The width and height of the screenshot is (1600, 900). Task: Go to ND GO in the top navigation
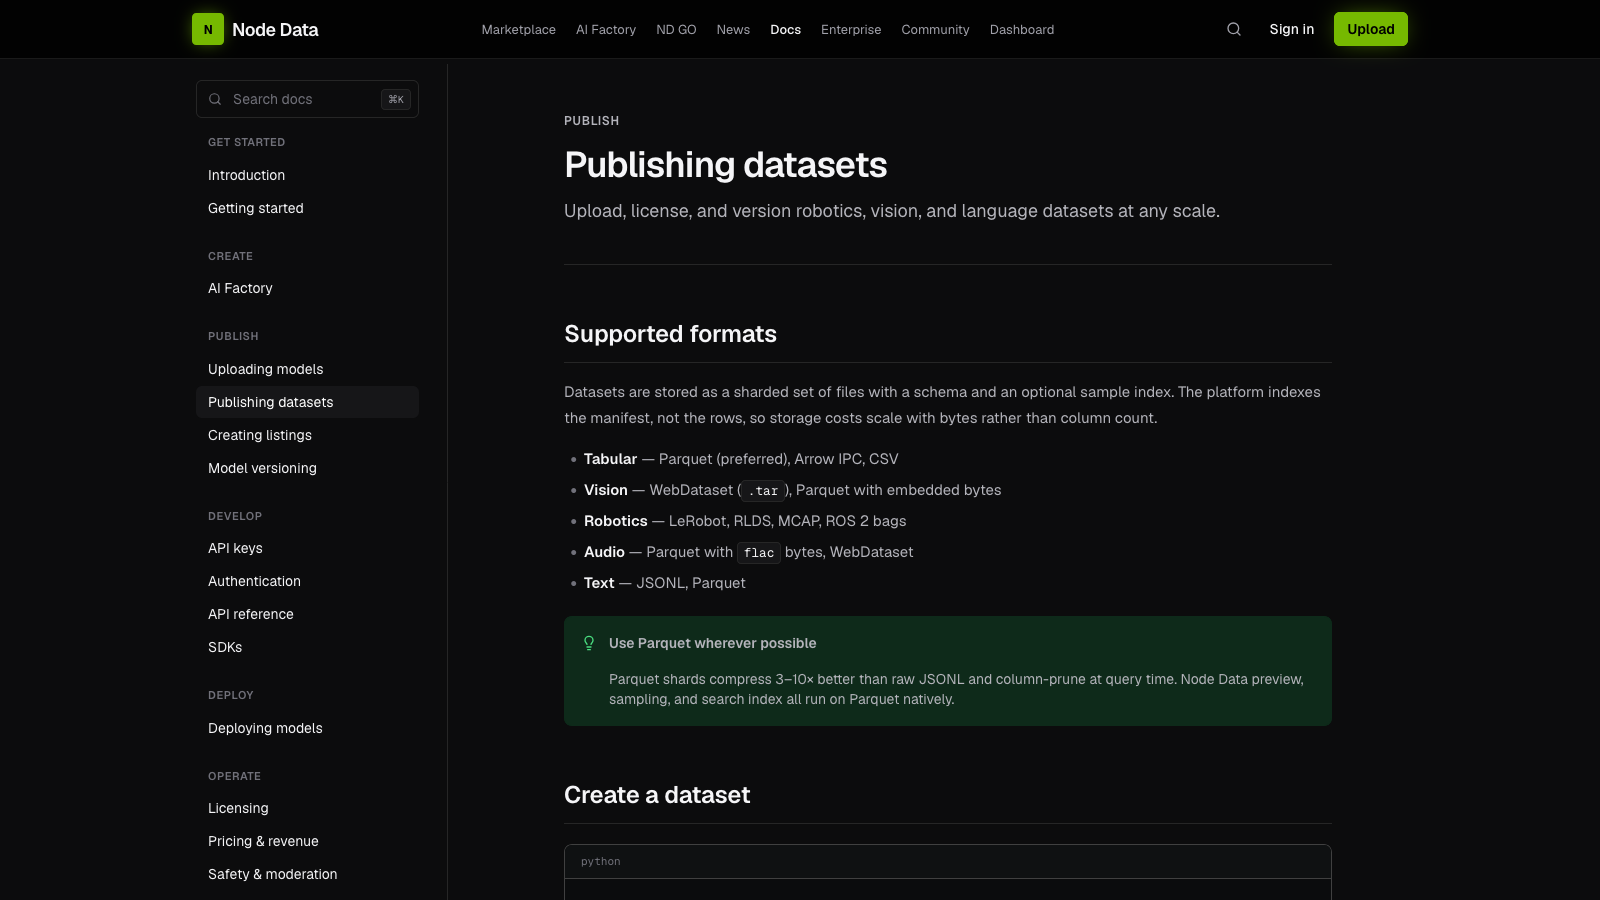(676, 29)
